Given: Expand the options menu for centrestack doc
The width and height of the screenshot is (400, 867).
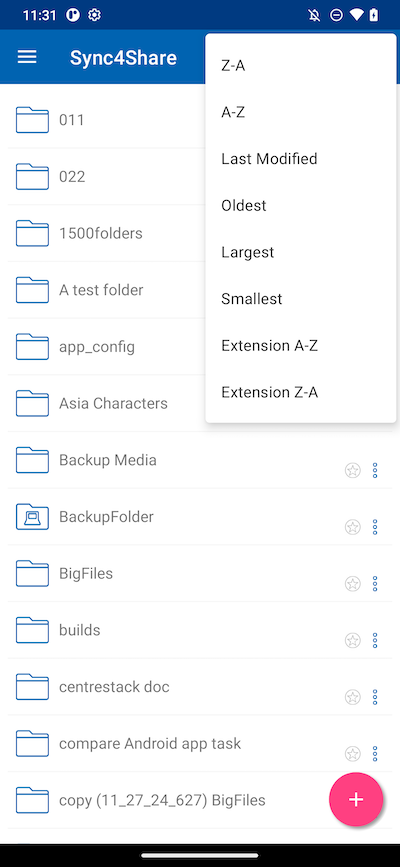Looking at the screenshot, I should tap(375, 697).
